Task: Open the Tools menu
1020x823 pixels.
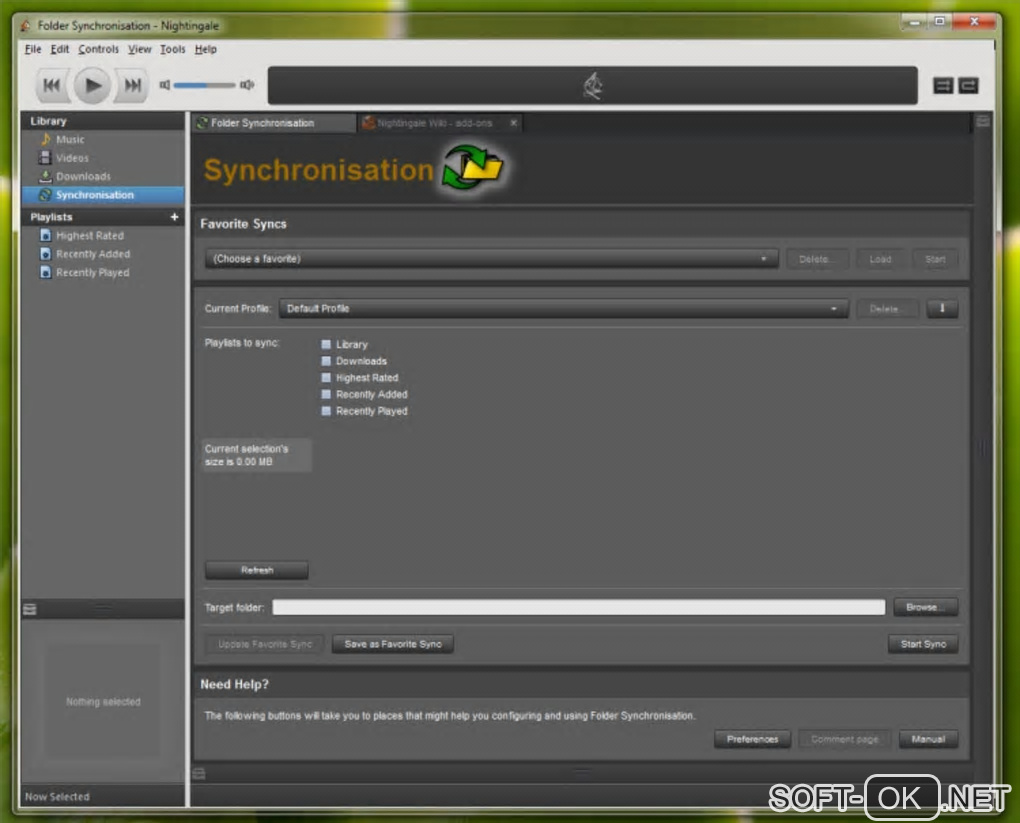Action: [172, 49]
